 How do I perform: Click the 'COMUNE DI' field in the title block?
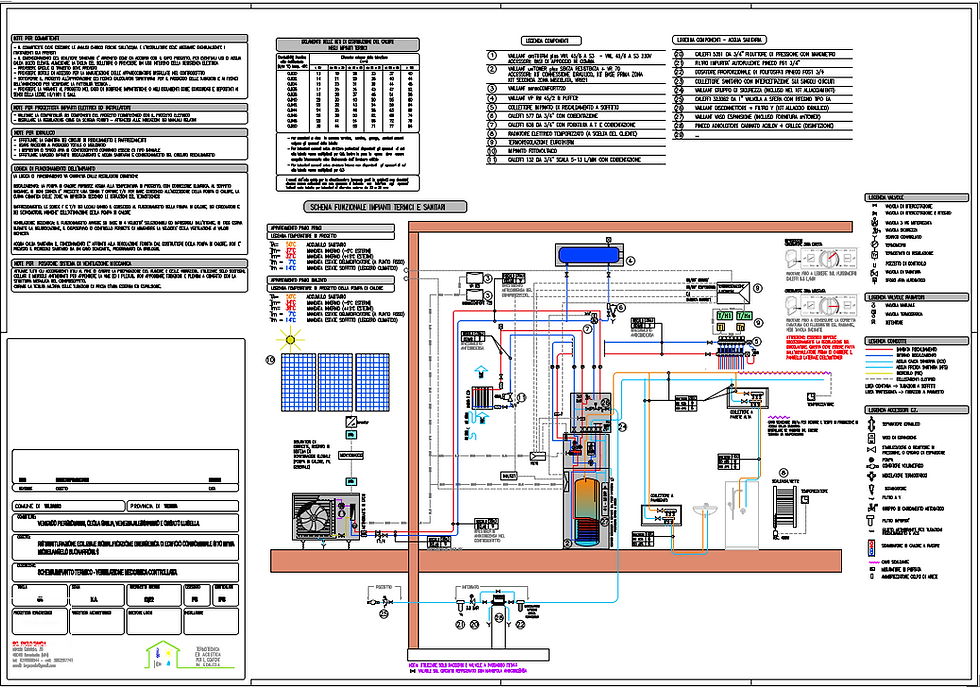pos(68,506)
